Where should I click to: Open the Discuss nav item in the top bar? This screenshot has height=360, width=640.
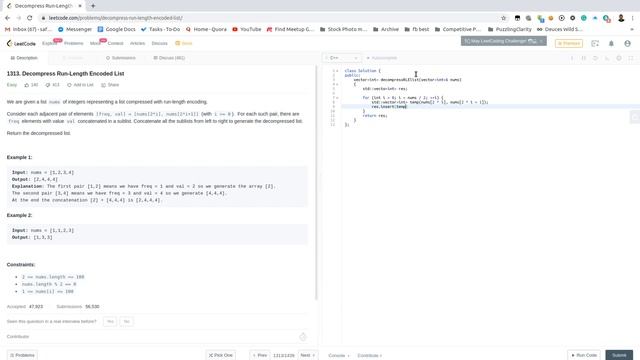pos(160,43)
